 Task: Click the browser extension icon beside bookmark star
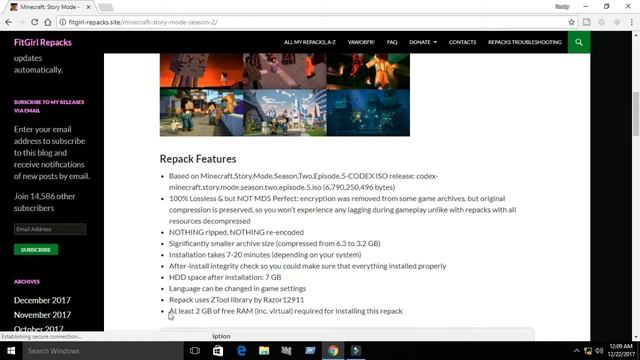(x=587, y=22)
